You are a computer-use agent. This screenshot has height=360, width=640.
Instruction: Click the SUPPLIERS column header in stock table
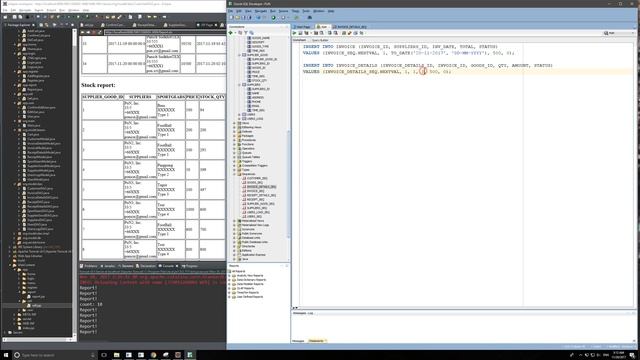coord(140,97)
